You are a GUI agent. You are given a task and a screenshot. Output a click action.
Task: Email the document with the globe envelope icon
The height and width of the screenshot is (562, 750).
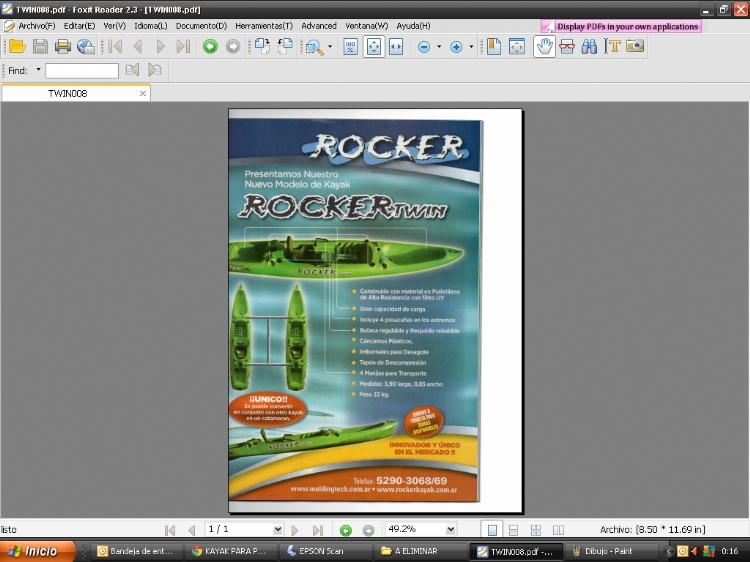click(86, 46)
